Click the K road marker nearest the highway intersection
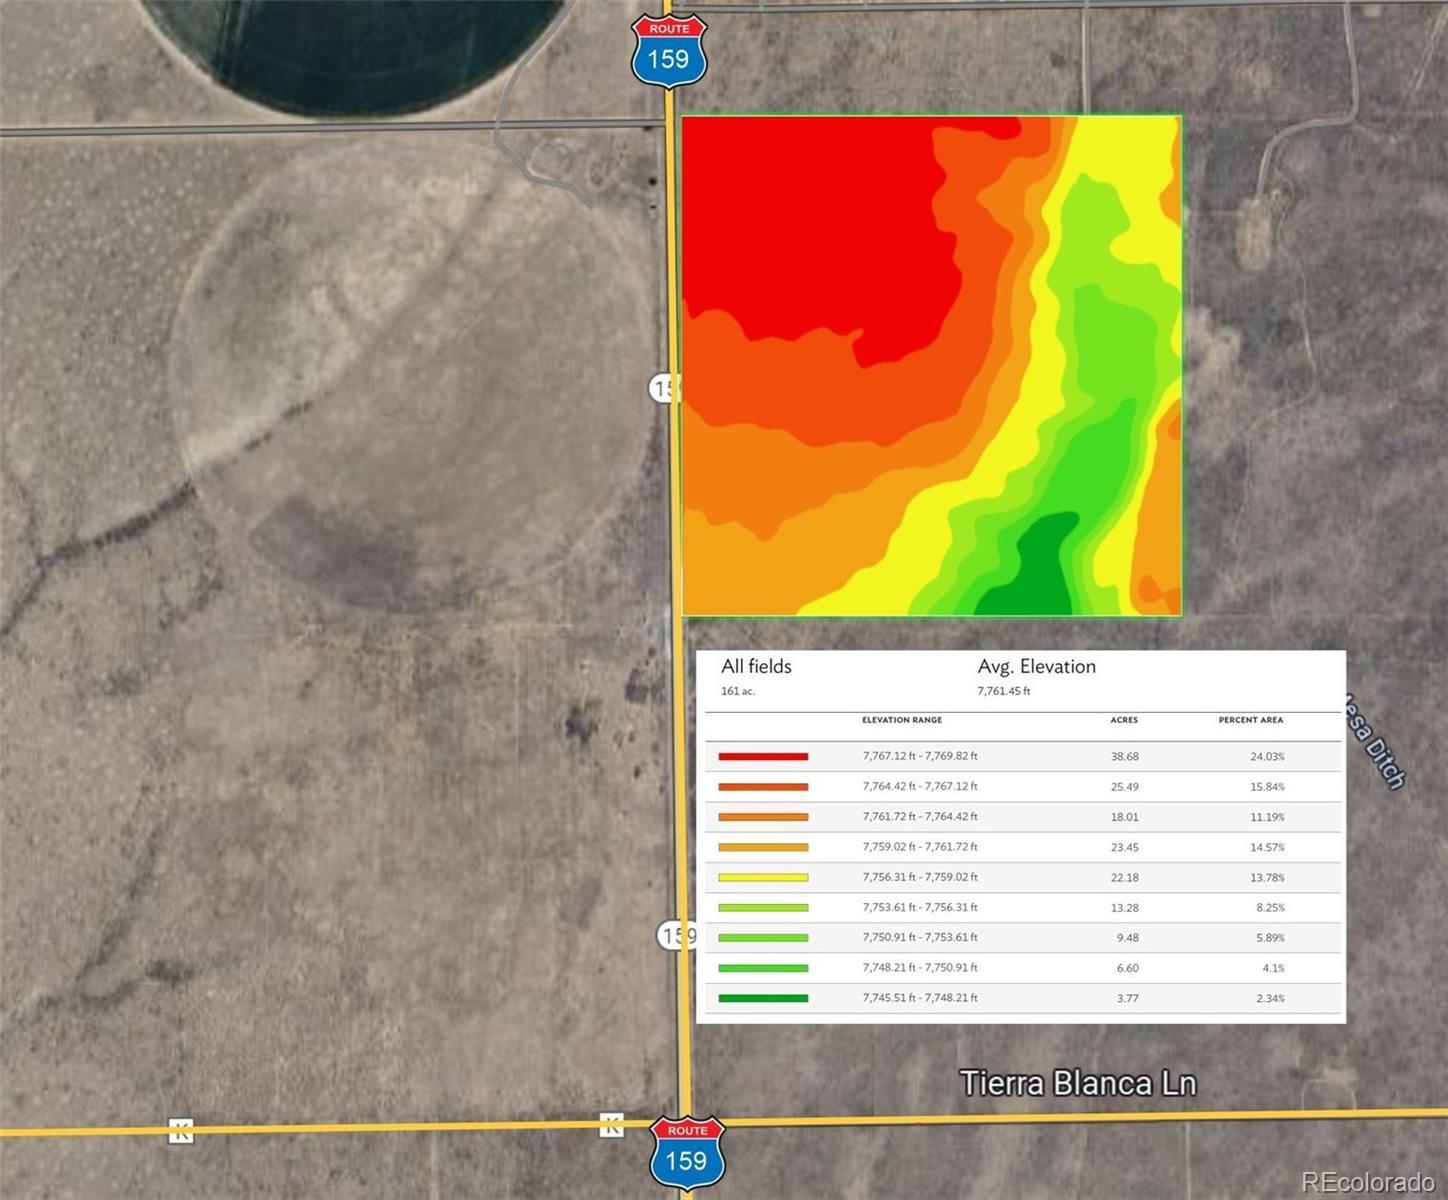The image size is (1448, 1200). click(611, 1124)
